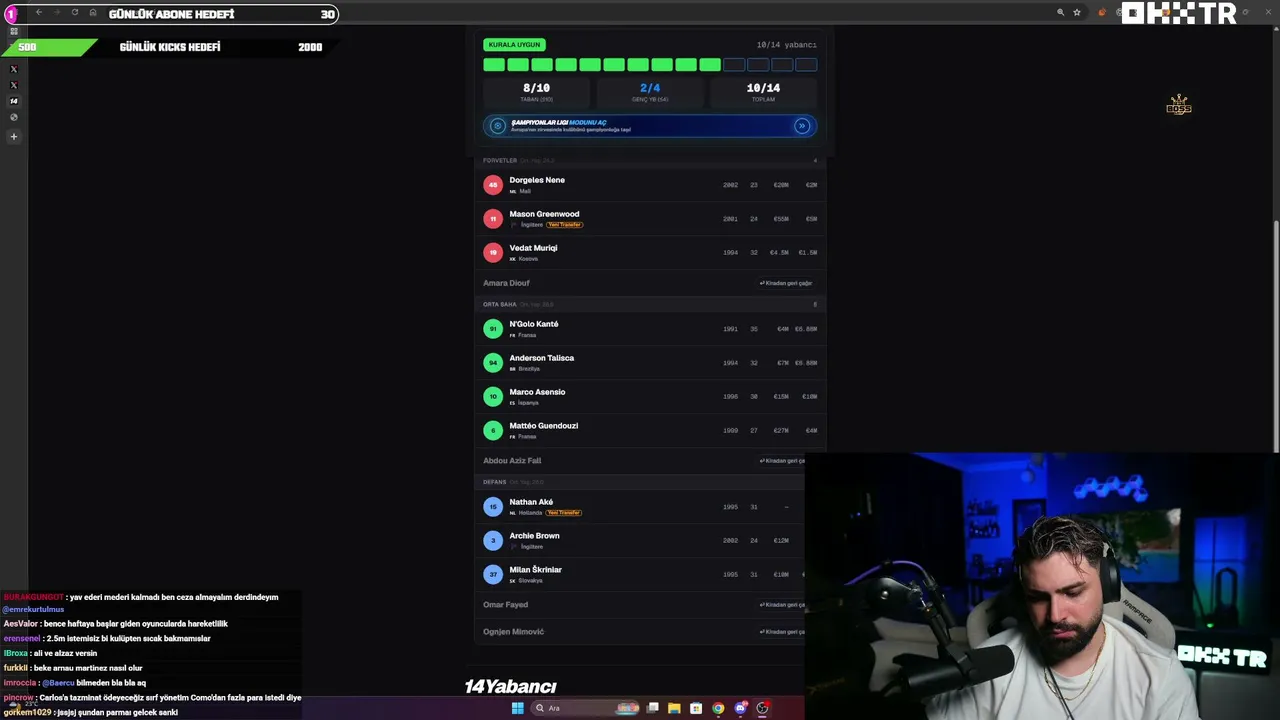Click the red number 19 badge of Vedat Muriqi
This screenshot has height=720, width=1280.
pos(493,253)
